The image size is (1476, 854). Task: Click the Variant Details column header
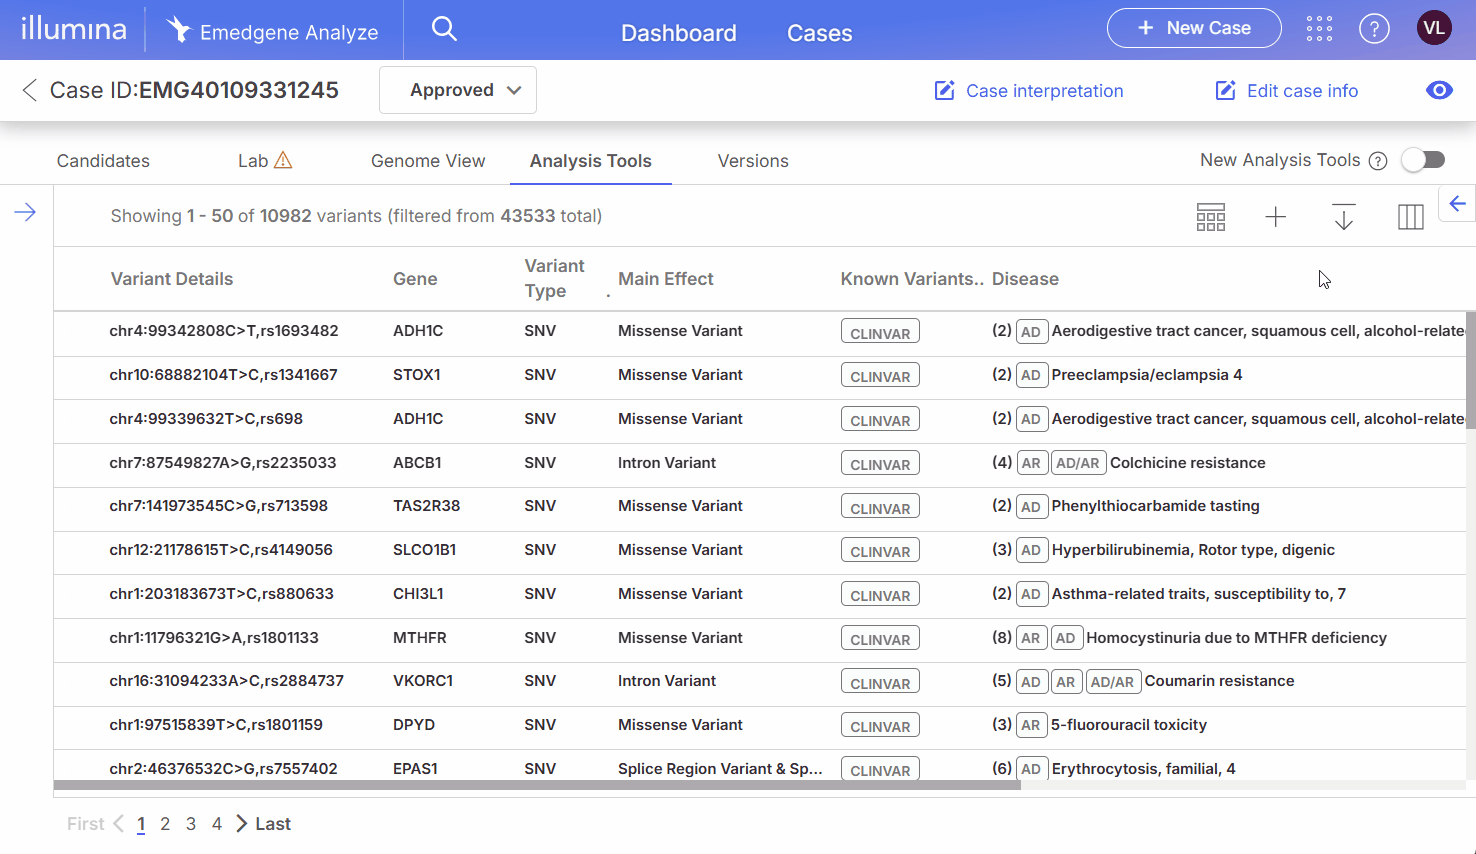coord(172,279)
